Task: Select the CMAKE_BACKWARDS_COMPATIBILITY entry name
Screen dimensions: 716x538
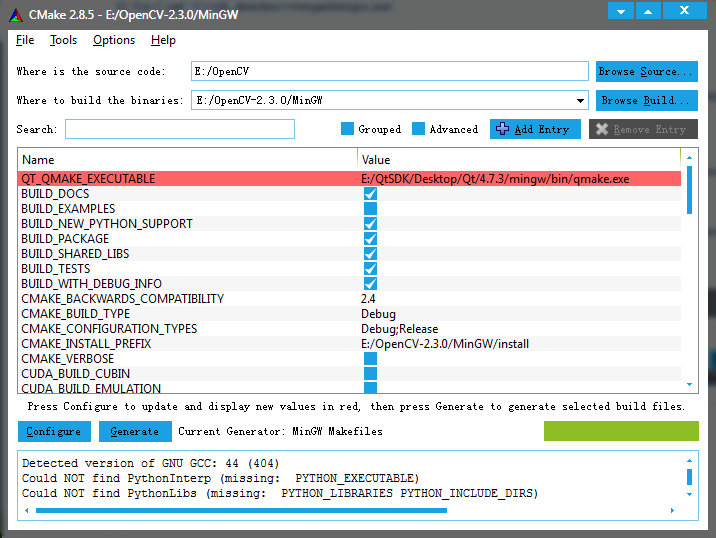Action: (x=122, y=299)
